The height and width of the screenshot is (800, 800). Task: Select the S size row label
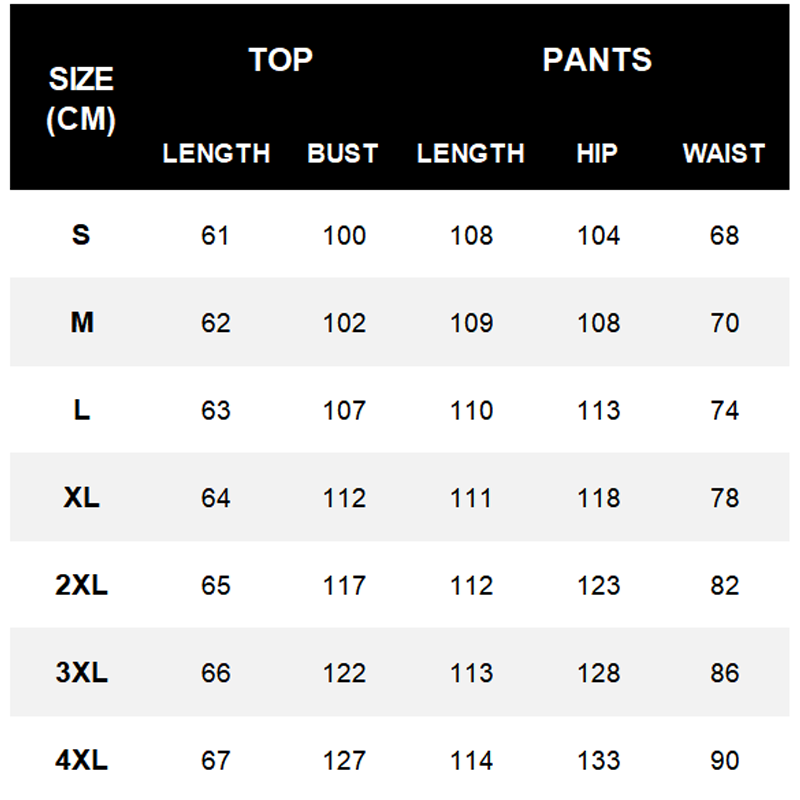[x=81, y=235]
